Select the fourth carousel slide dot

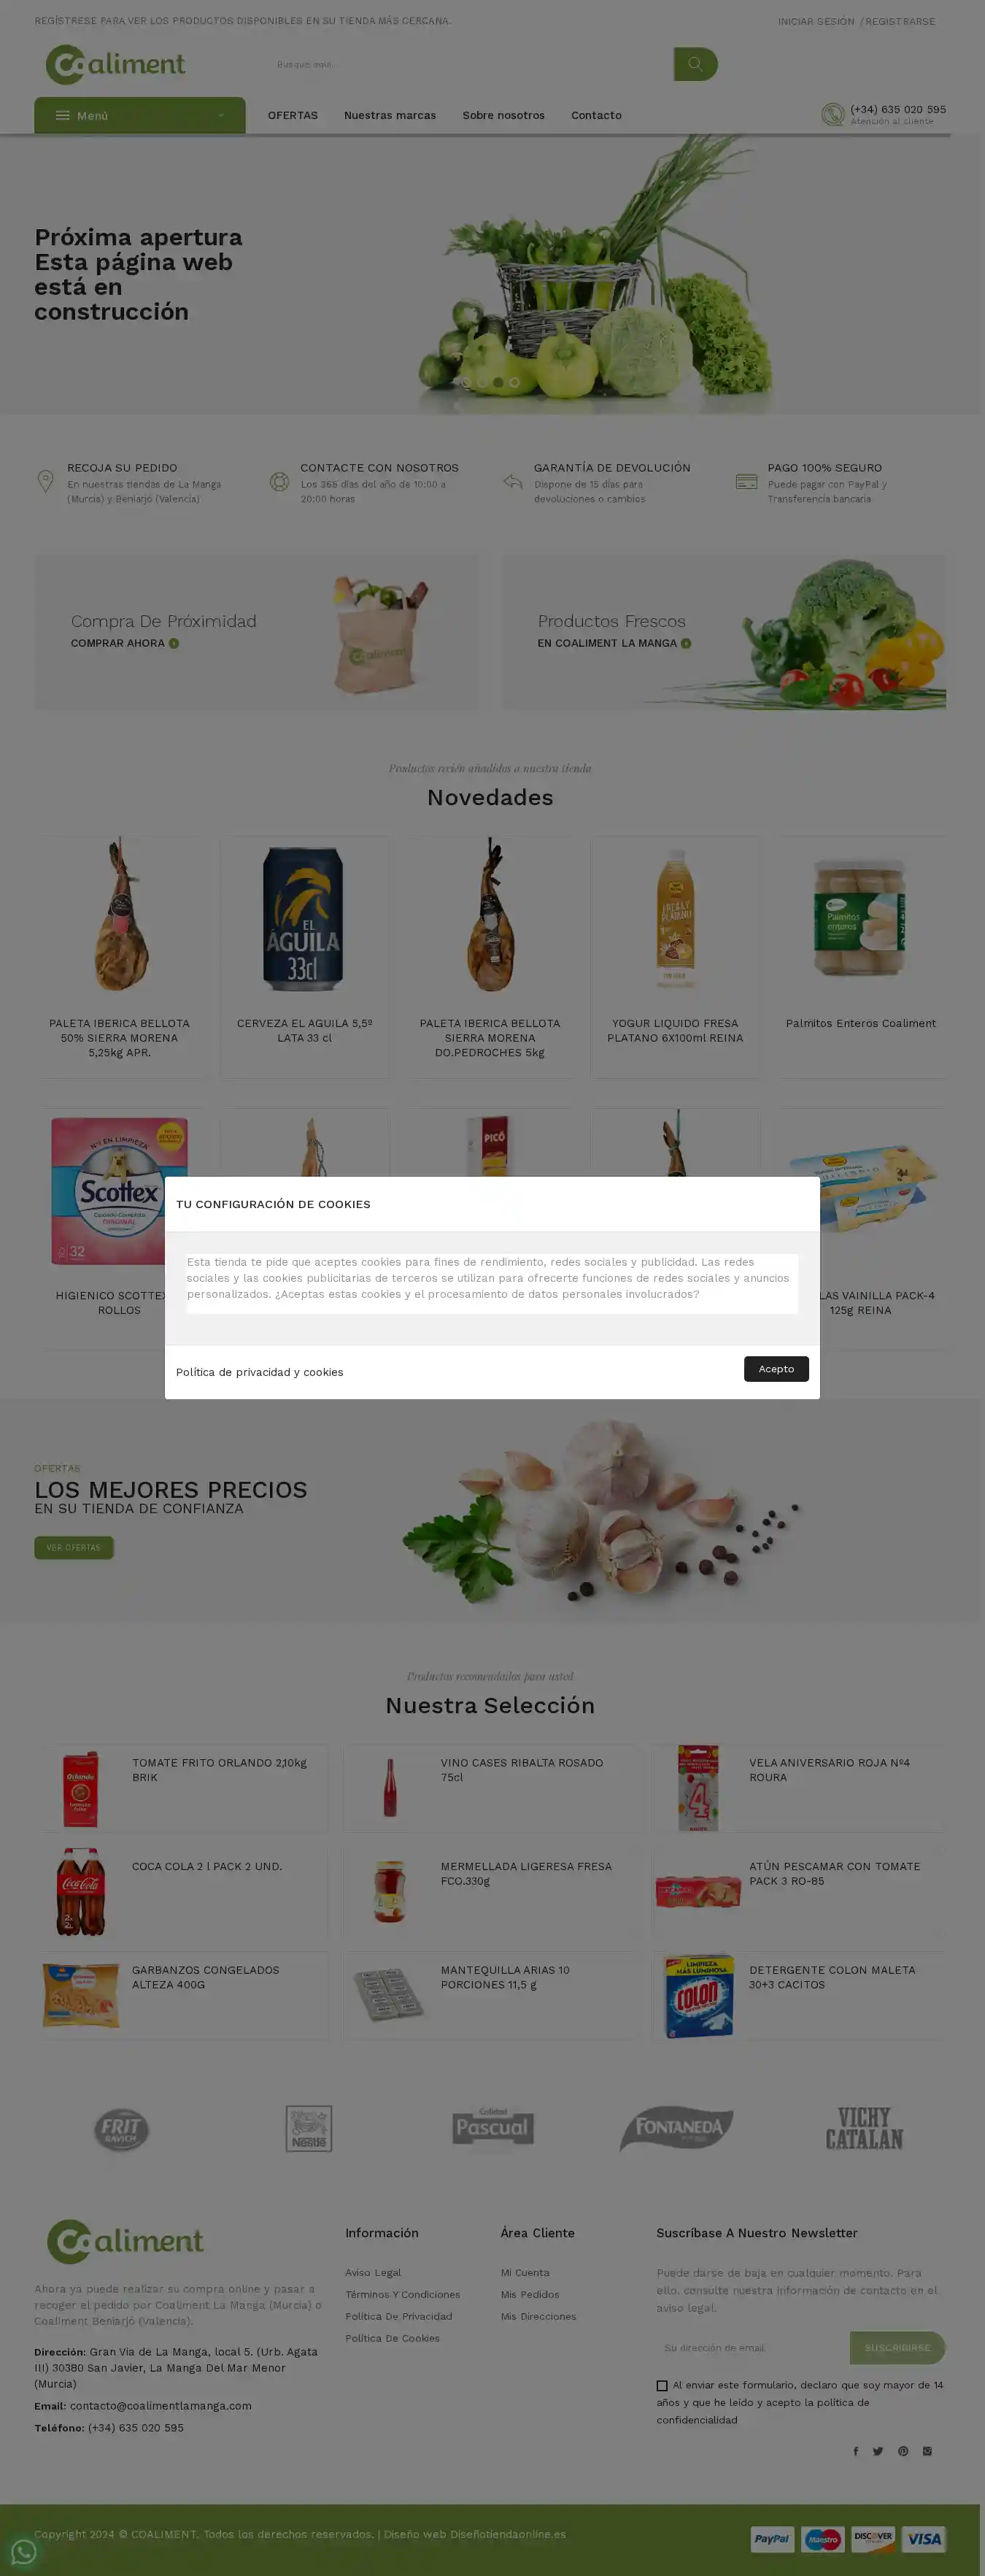(514, 382)
